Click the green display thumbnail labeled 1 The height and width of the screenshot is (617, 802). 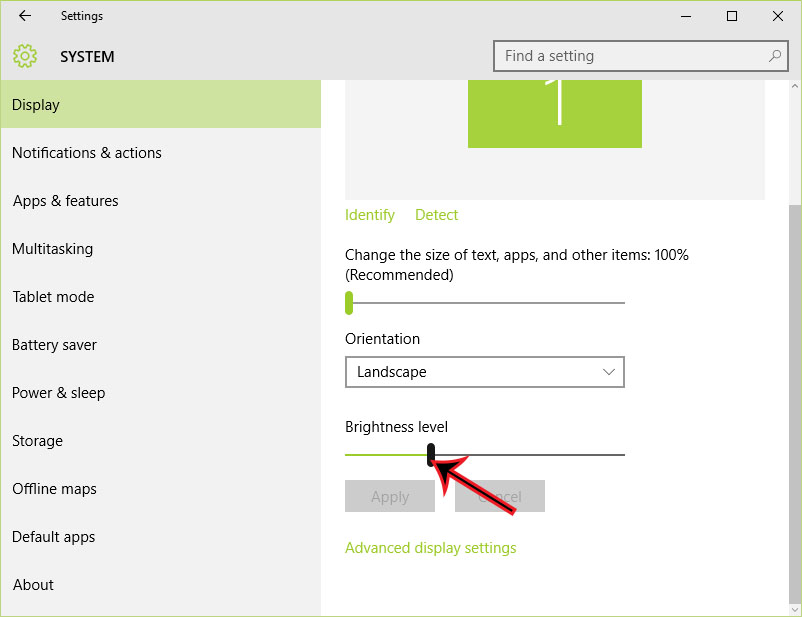point(555,113)
